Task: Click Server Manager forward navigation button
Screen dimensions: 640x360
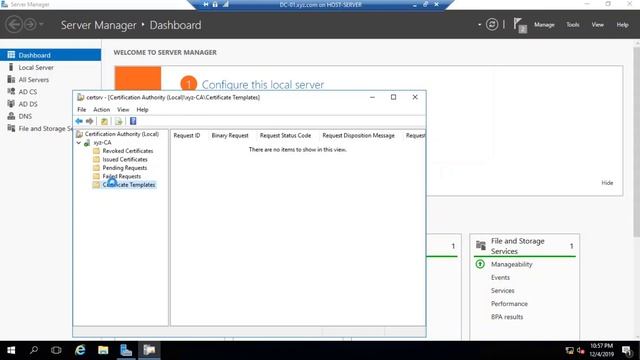Action: coord(30,24)
